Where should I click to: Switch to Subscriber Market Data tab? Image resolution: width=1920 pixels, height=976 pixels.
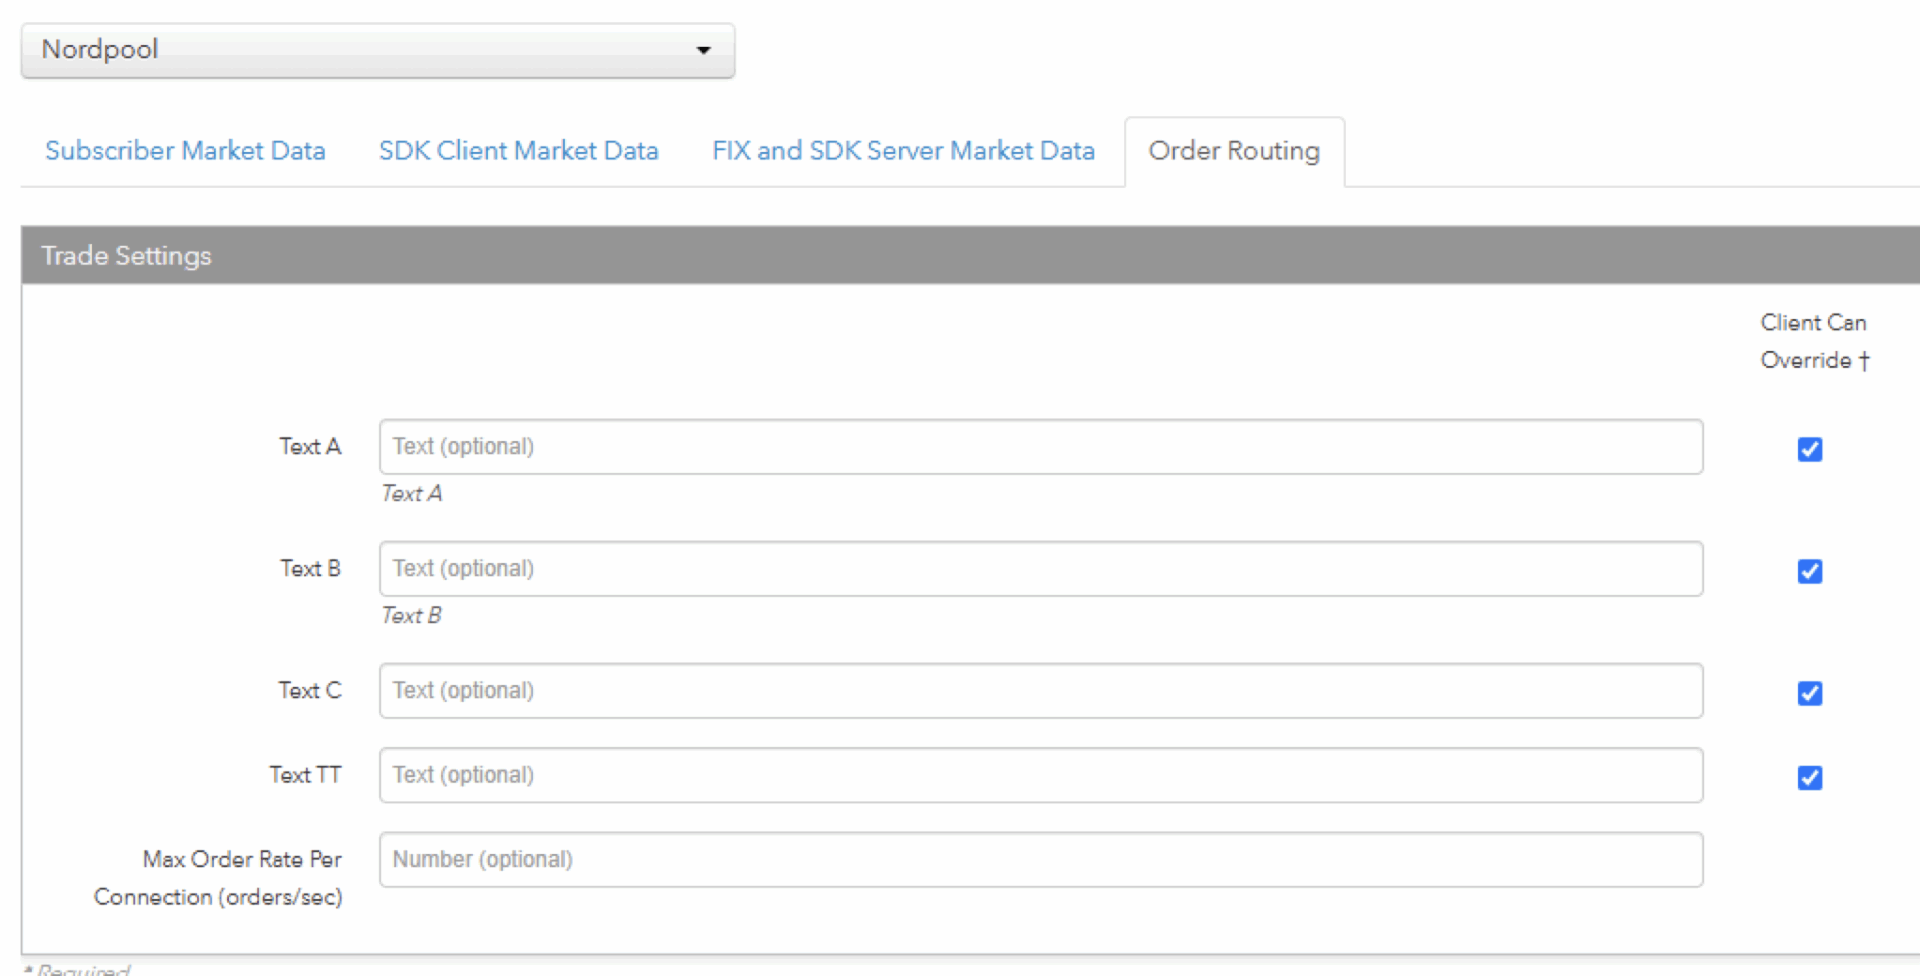click(185, 151)
